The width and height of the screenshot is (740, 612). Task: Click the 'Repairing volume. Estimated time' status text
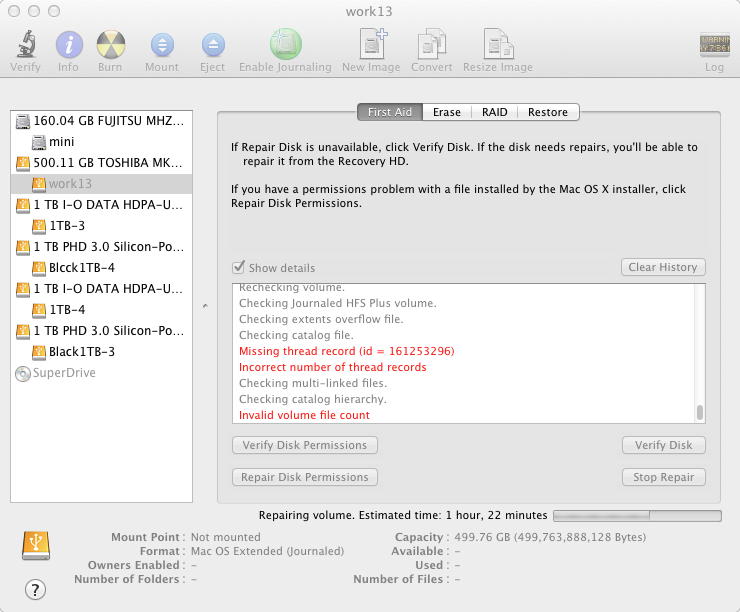tap(403, 515)
